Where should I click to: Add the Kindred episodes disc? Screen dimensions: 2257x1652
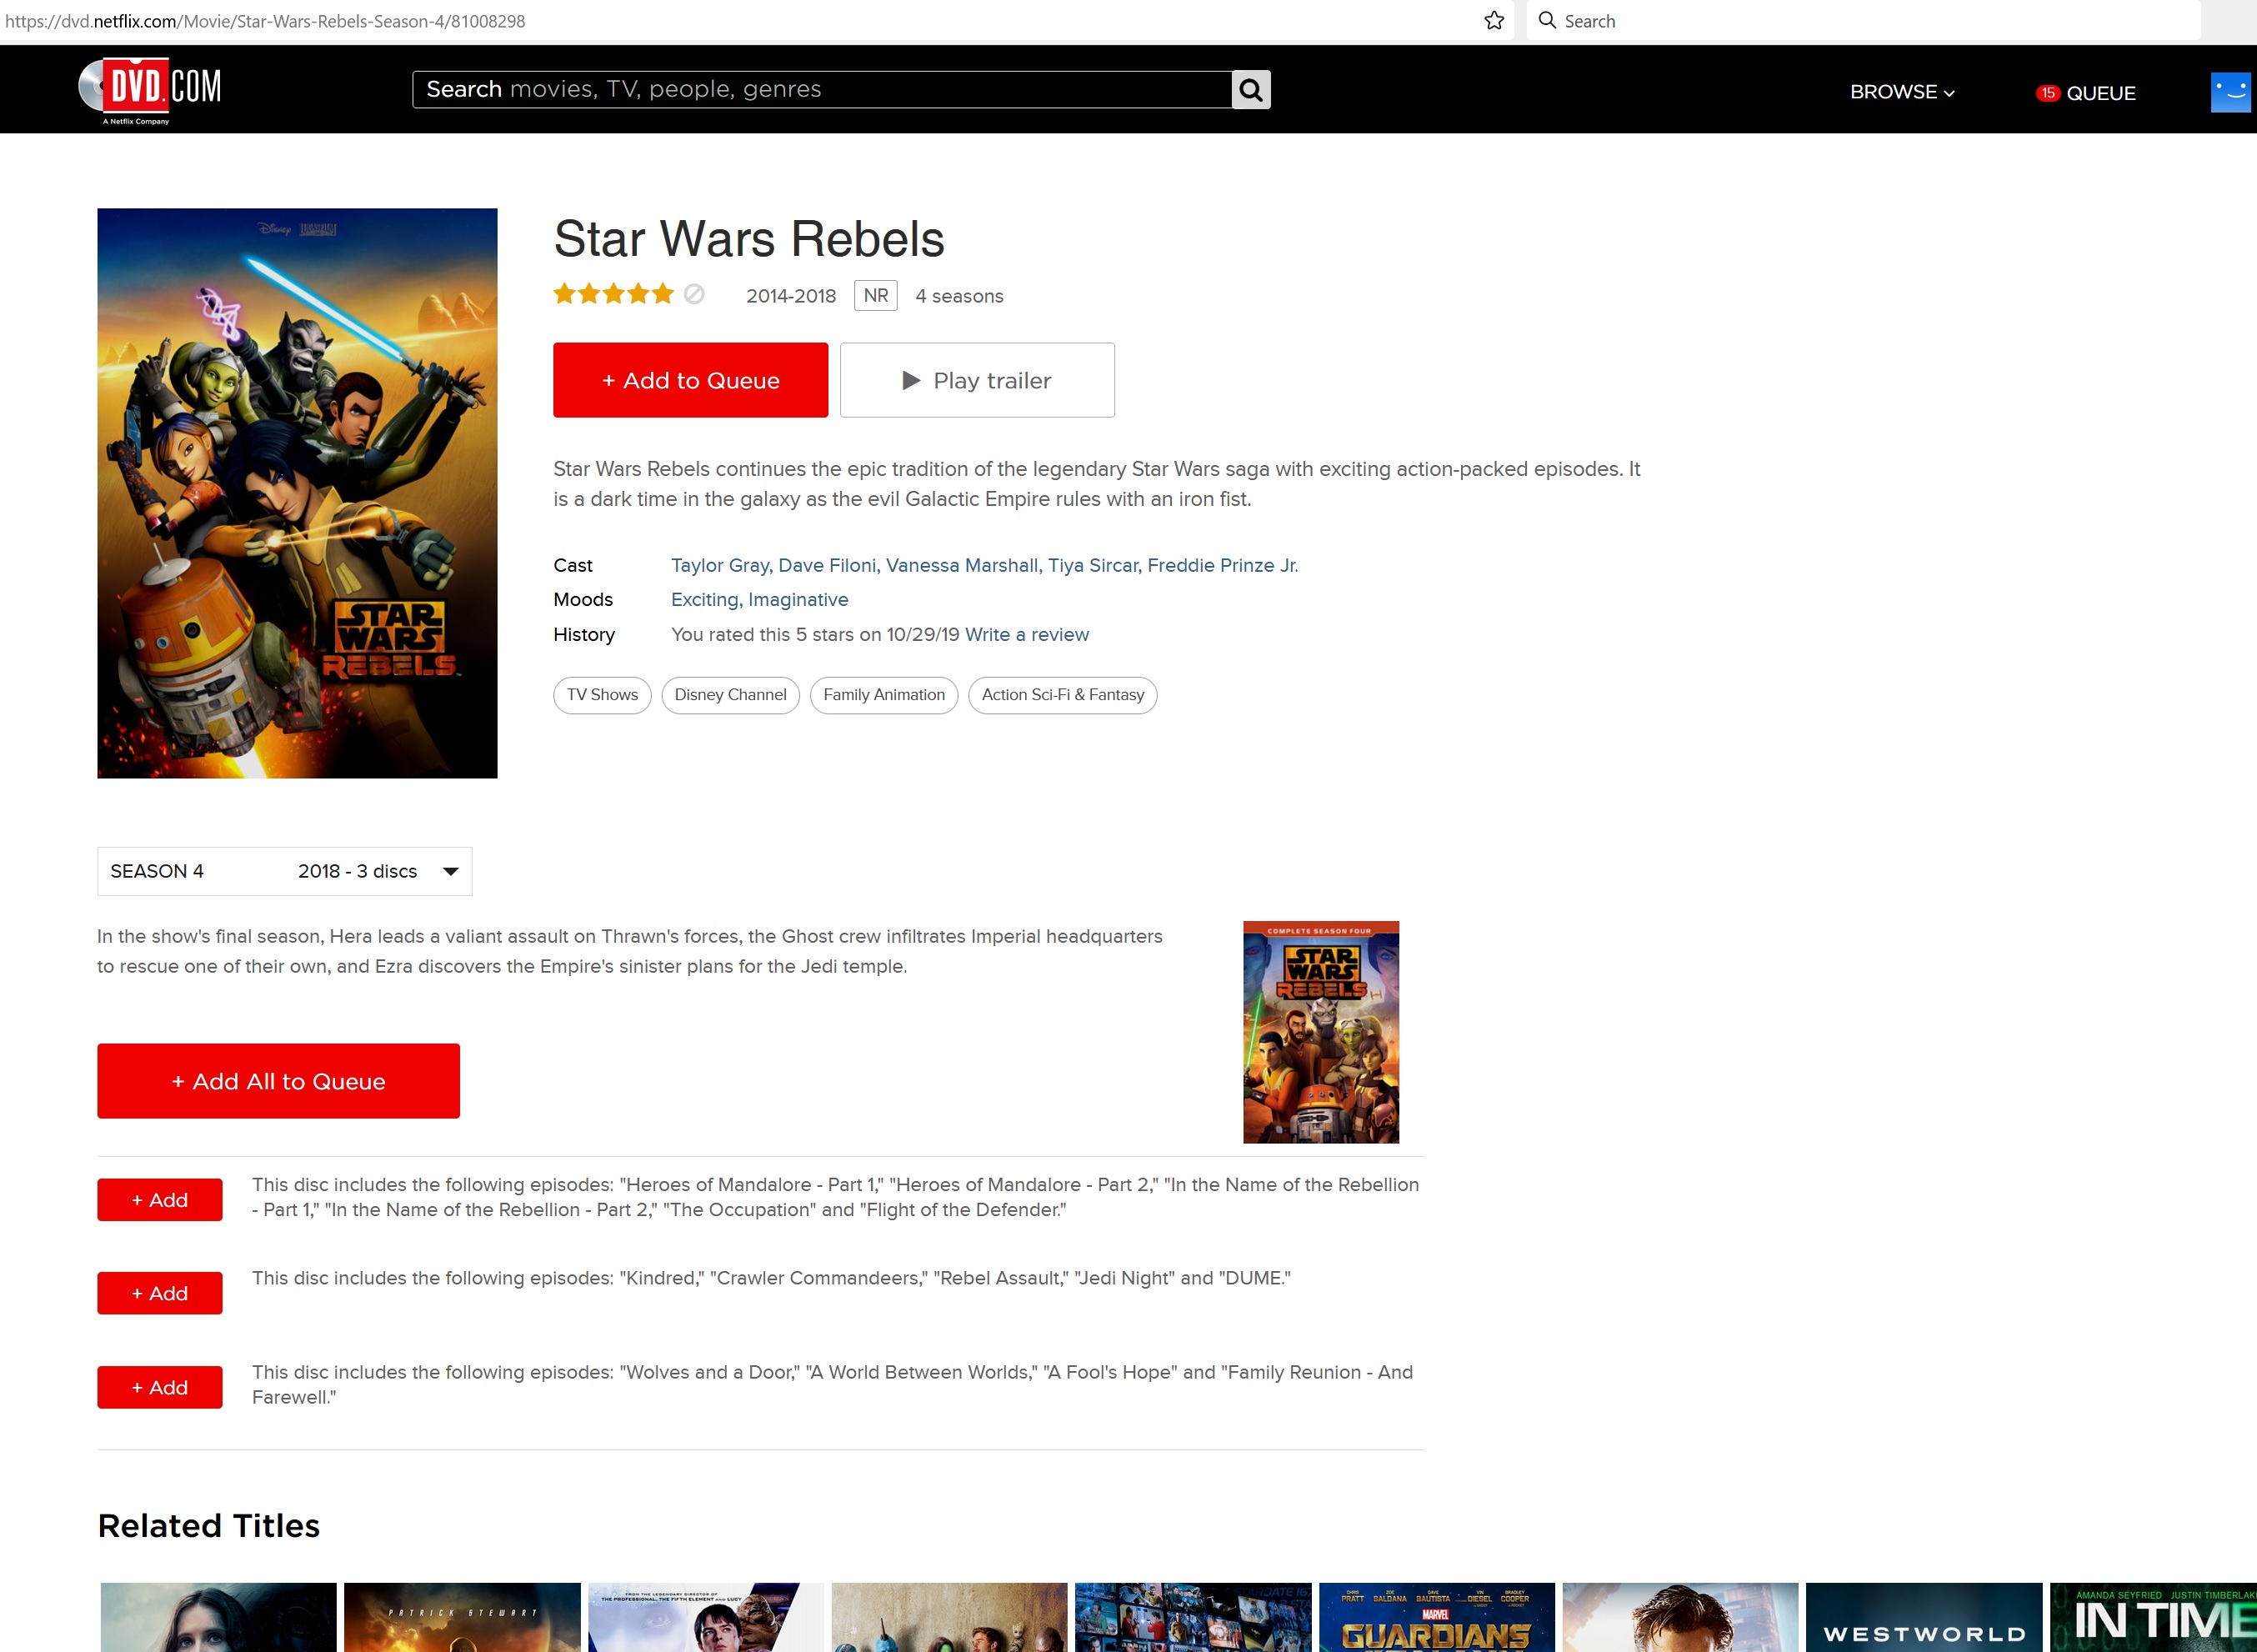click(159, 1293)
